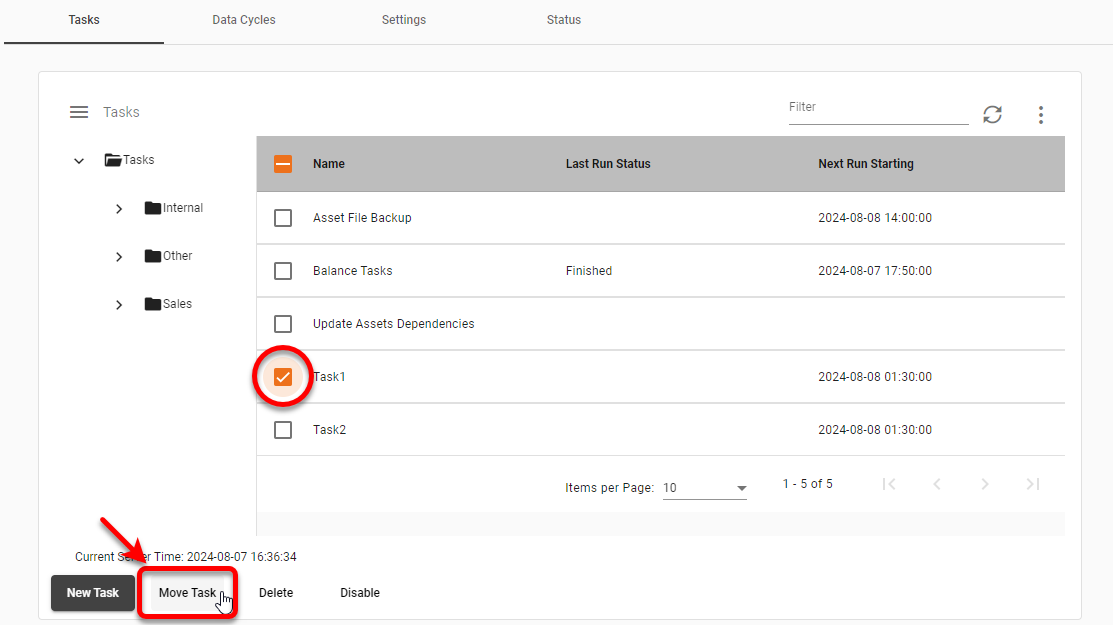
Task: Click the Sales folder icon
Action: click(x=151, y=304)
